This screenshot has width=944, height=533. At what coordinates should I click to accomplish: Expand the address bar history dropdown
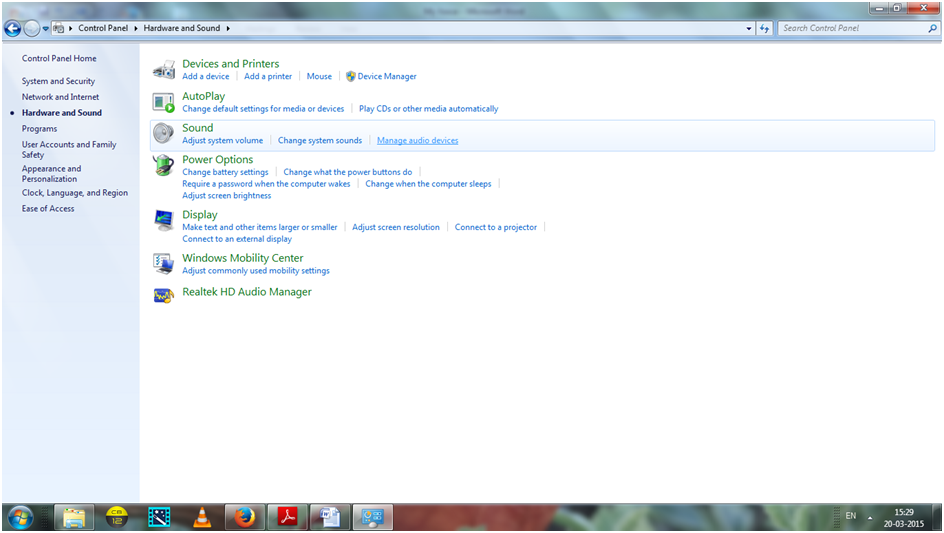click(749, 28)
